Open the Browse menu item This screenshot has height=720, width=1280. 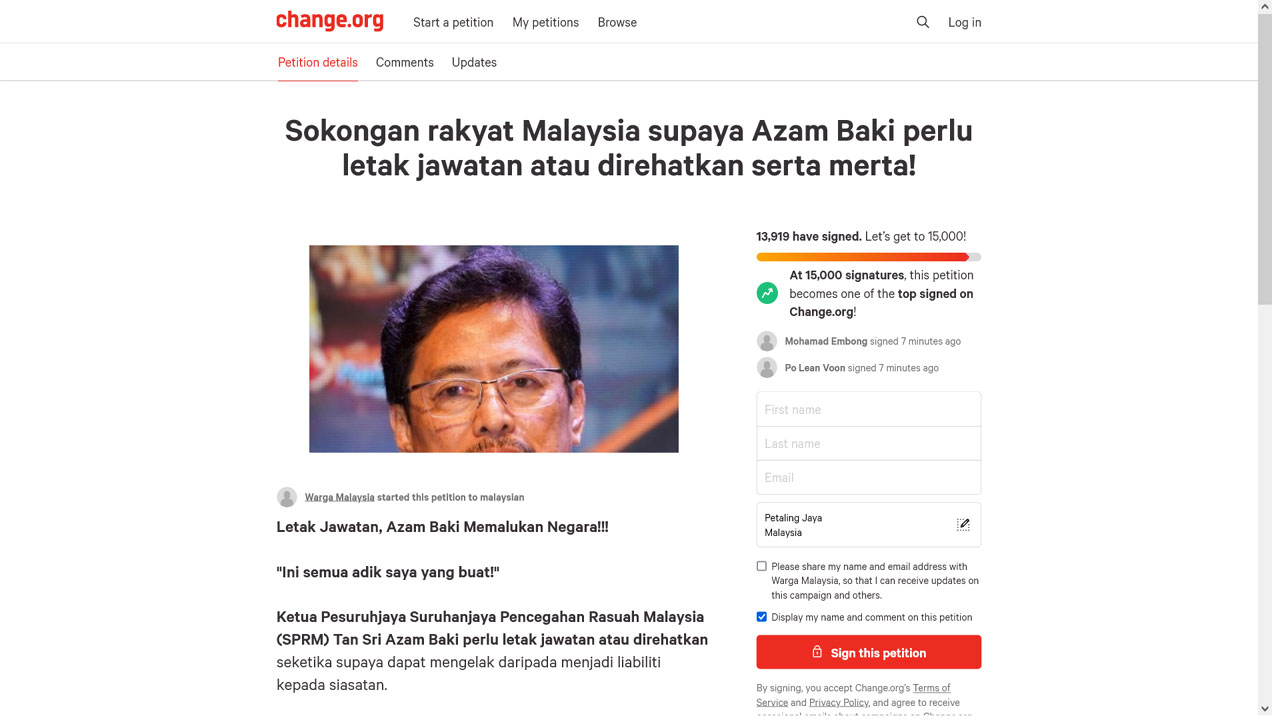pyautogui.click(x=617, y=22)
